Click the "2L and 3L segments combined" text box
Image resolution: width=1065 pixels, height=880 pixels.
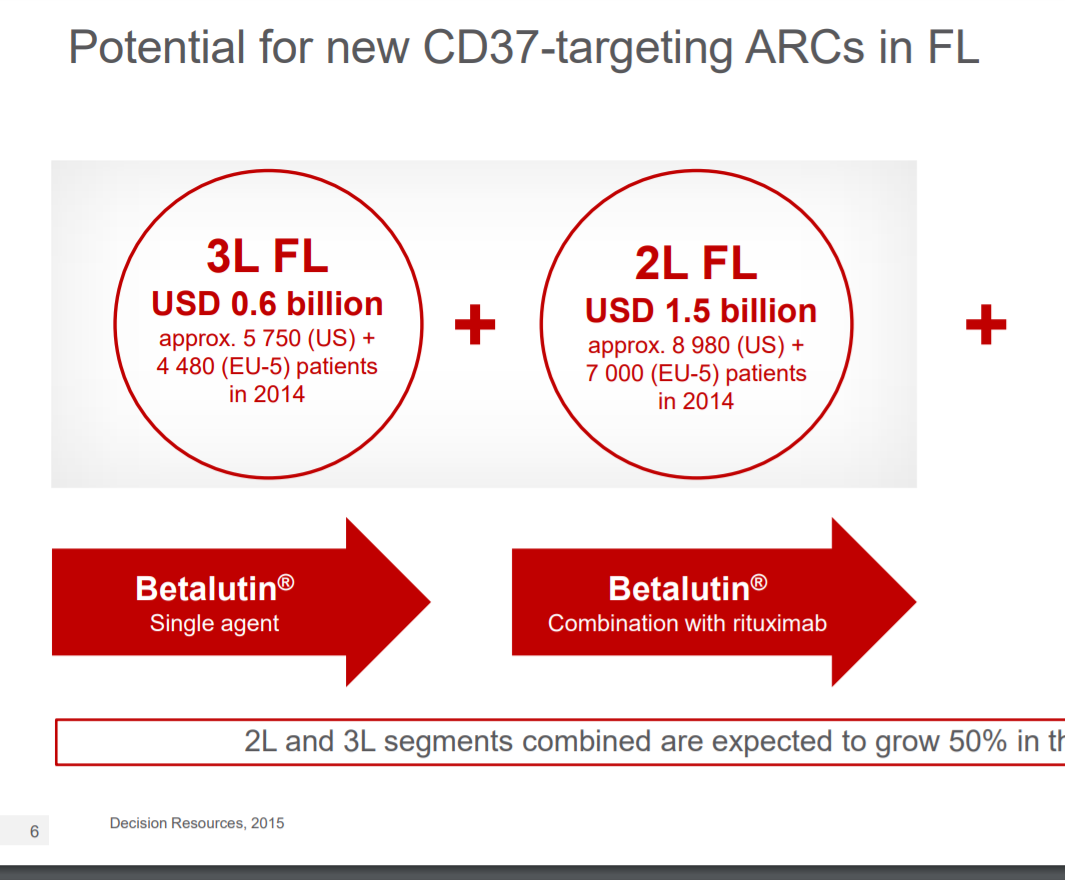point(560,742)
